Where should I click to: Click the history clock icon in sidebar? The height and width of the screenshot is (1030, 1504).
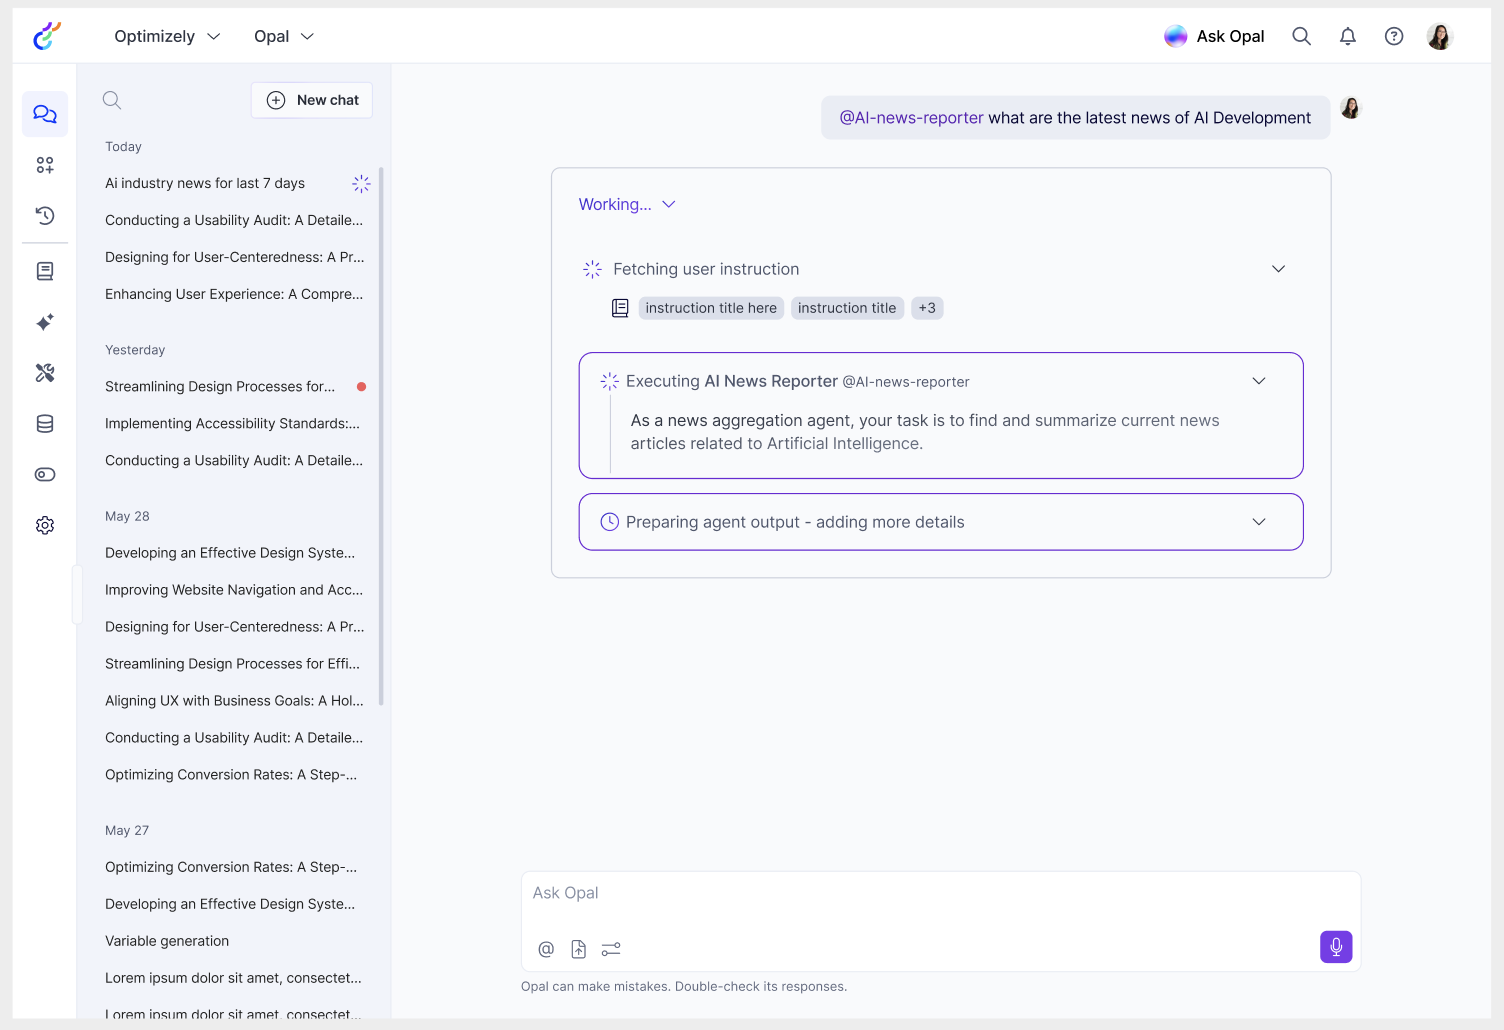(x=45, y=215)
